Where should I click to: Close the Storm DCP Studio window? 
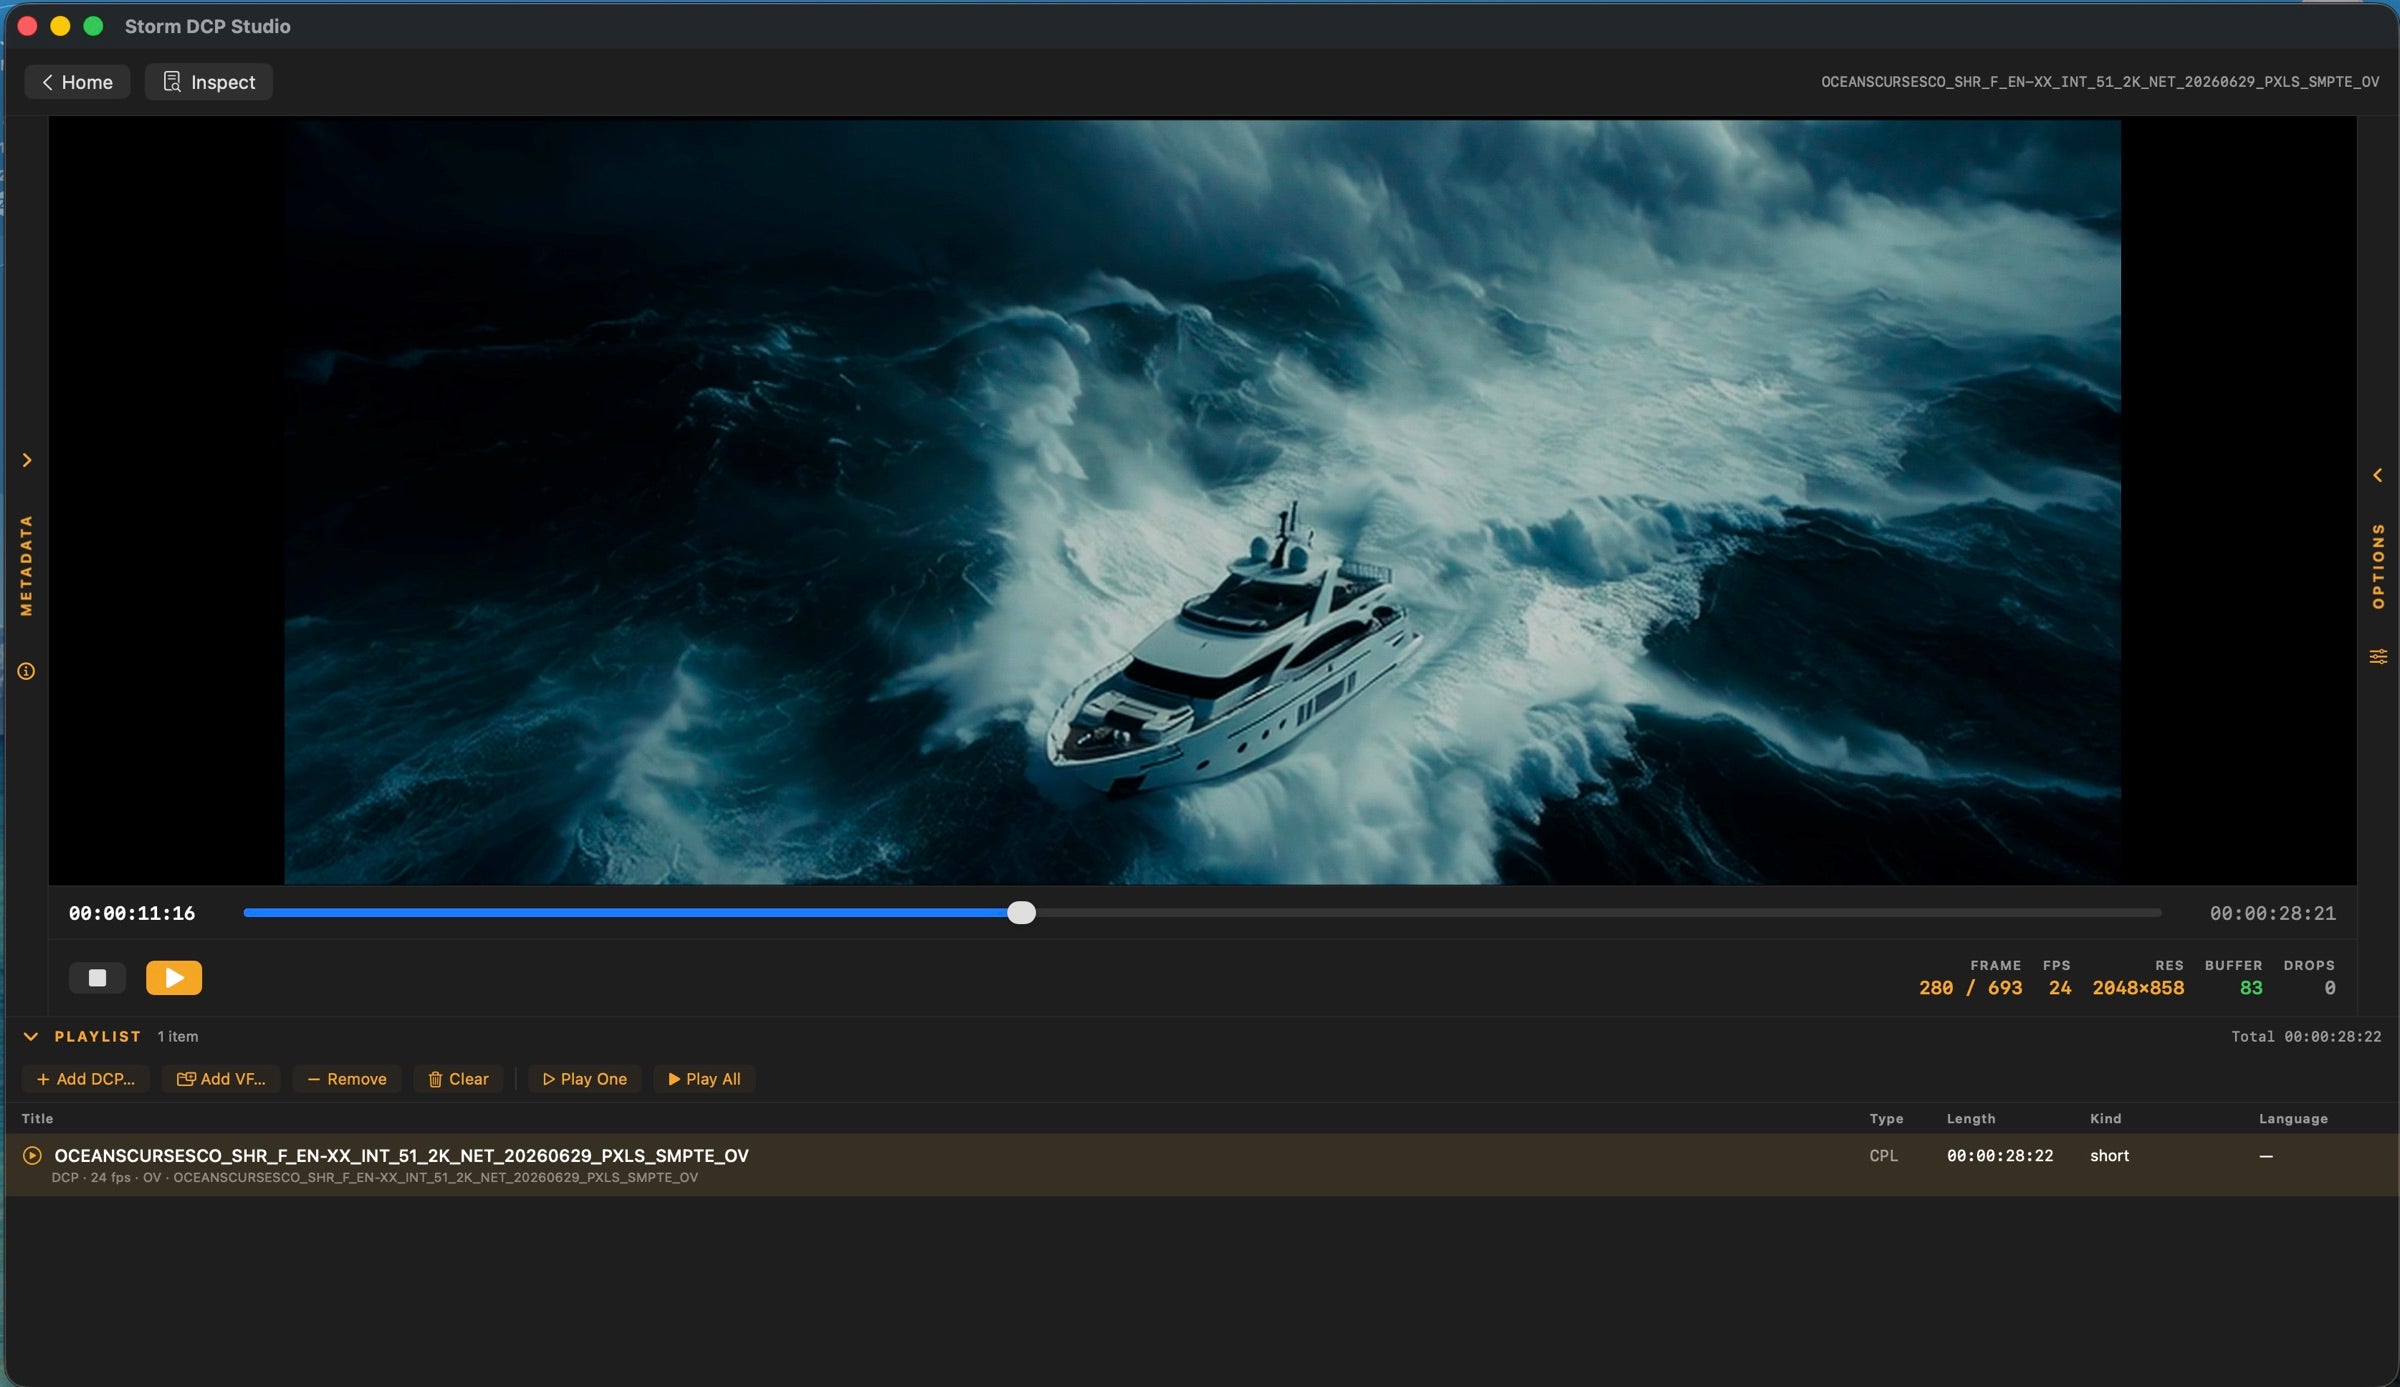[x=28, y=26]
